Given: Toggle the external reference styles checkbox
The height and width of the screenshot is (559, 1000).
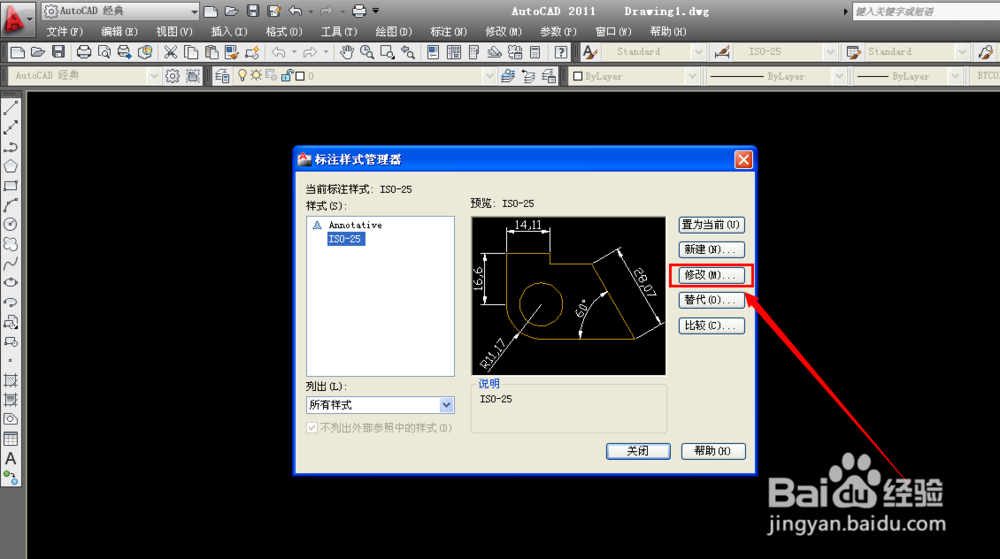Looking at the screenshot, I should [x=312, y=428].
